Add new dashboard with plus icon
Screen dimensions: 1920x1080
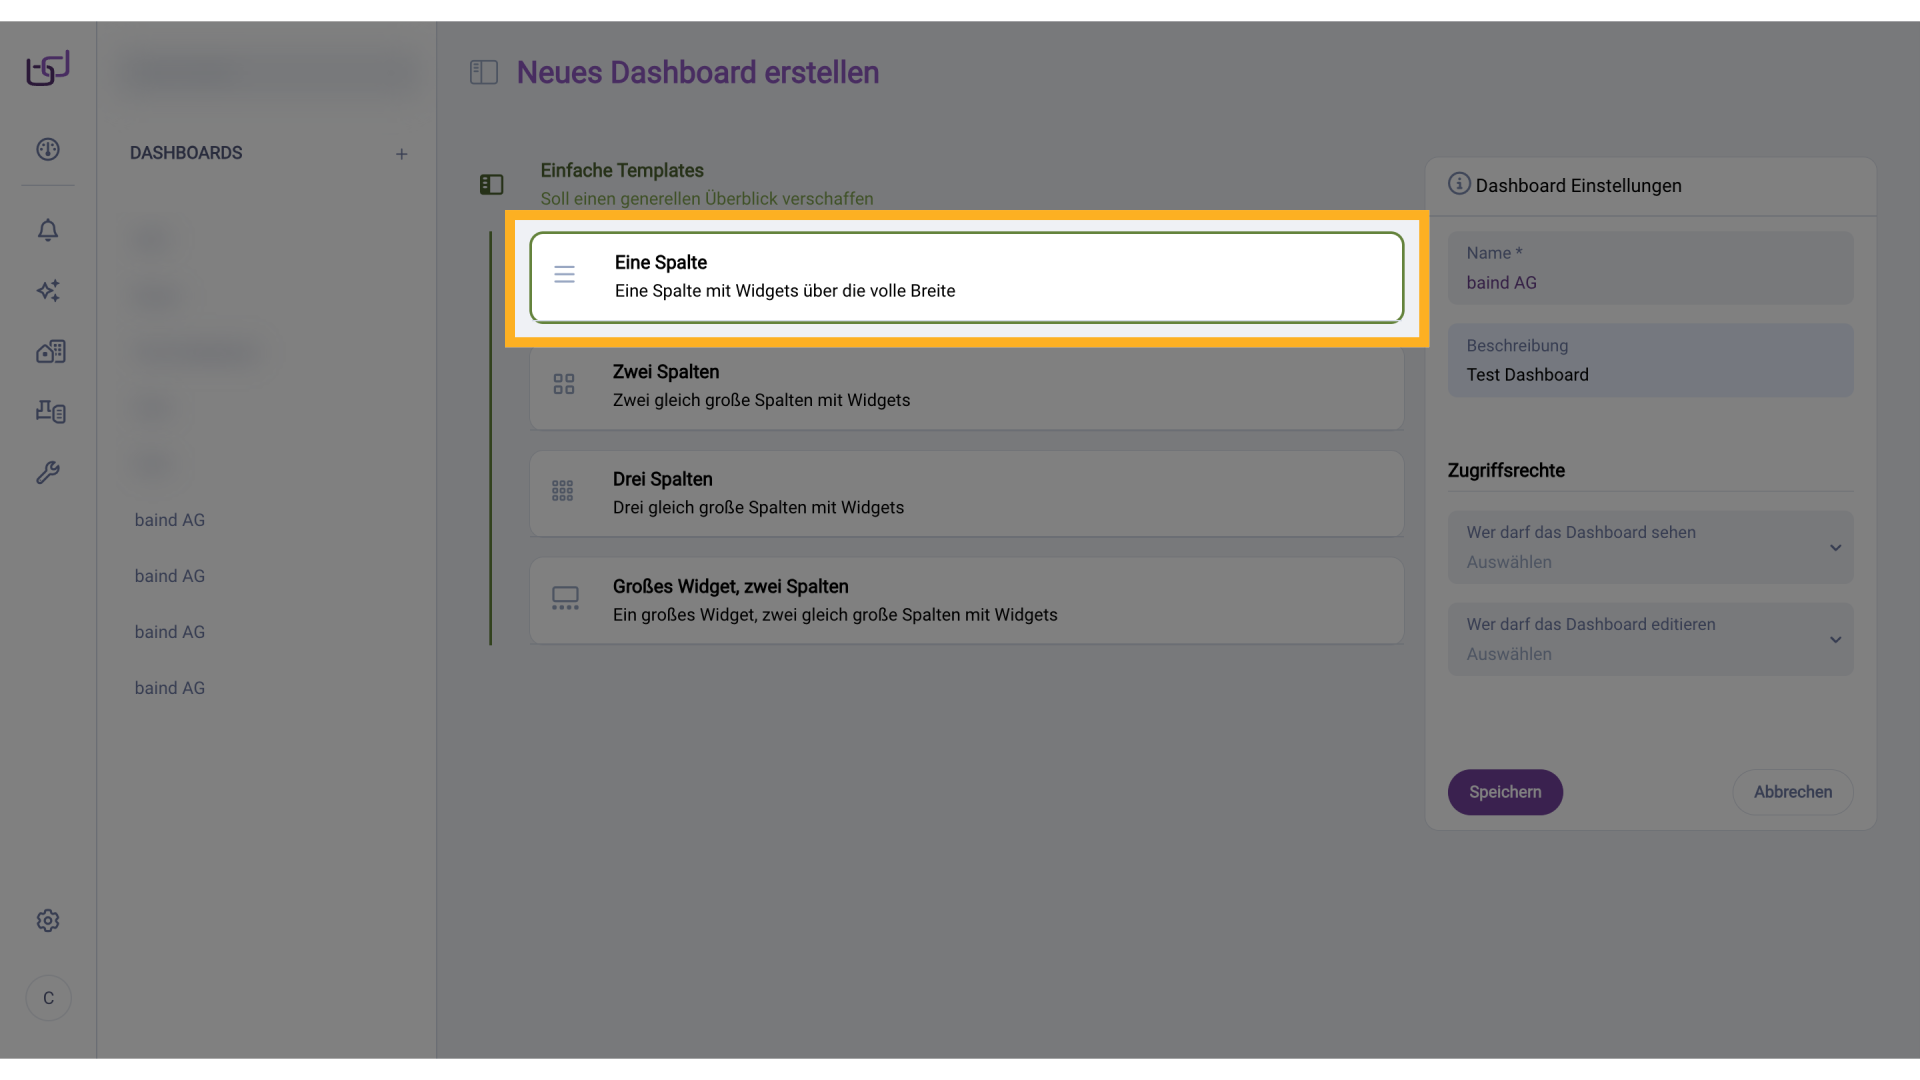[401, 154]
